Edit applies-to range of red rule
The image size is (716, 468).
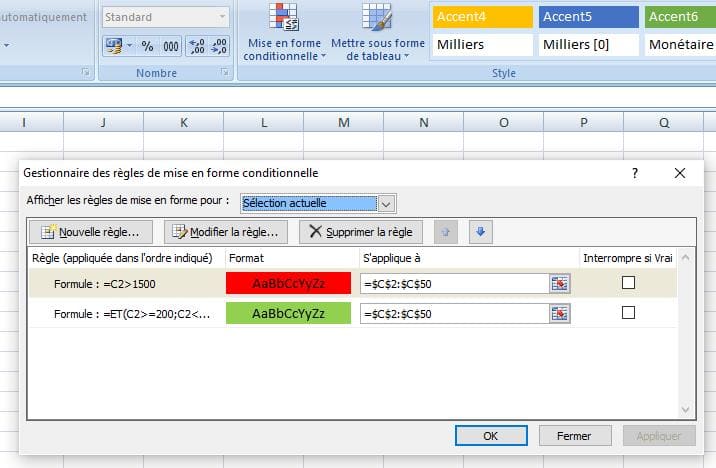[454, 284]
